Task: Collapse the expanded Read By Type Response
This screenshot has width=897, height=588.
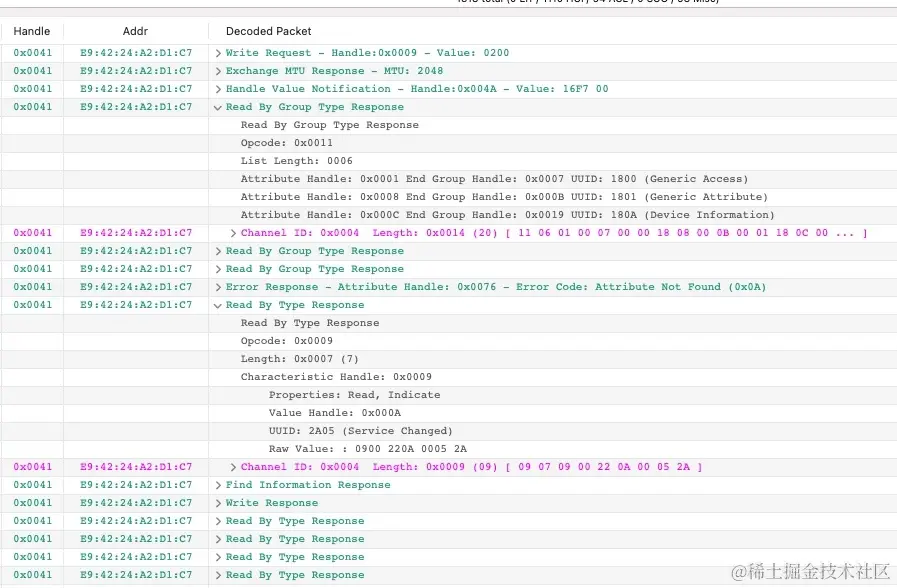Action: pyautogui.click(x=217, y=305)
